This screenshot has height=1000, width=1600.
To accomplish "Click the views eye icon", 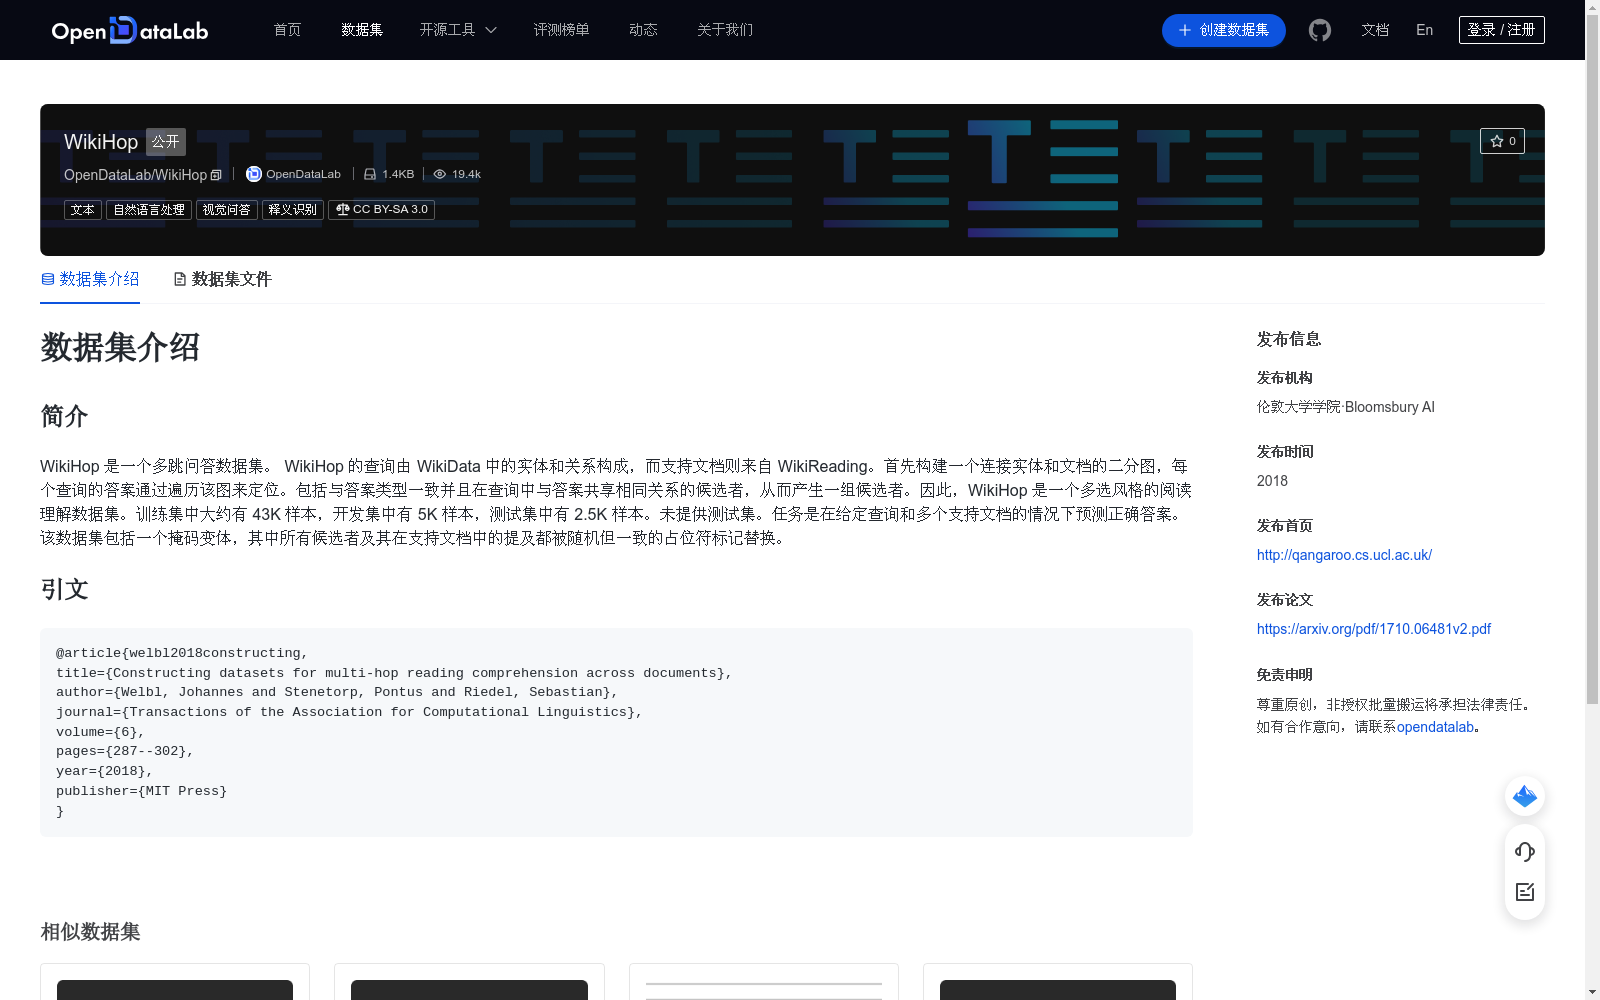I will coord(440,174).
